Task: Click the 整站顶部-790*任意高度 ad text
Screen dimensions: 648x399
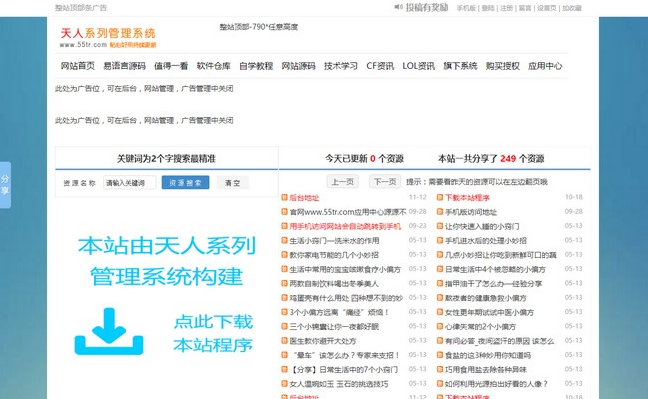Action: coord(258,27)
